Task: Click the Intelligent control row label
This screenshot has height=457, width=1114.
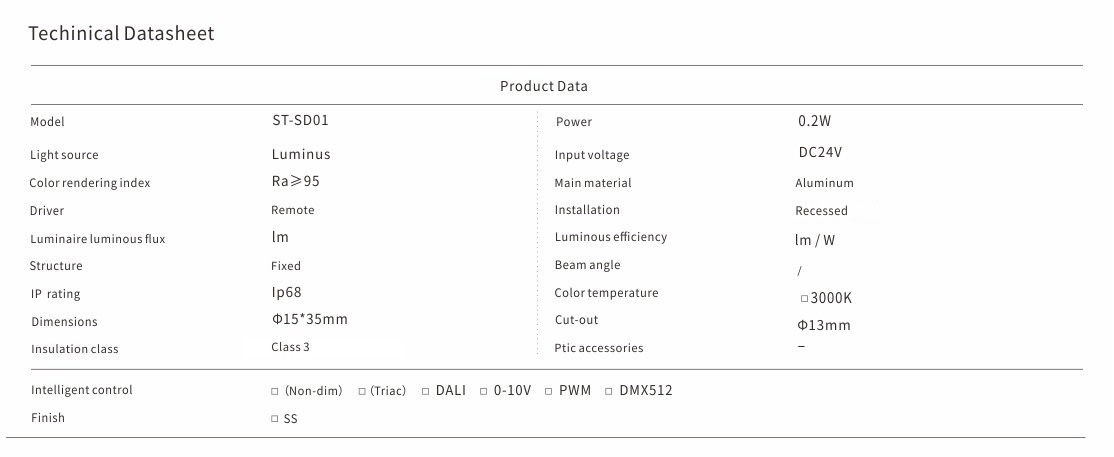Action: pyautogui.click(x=81, y=390)
